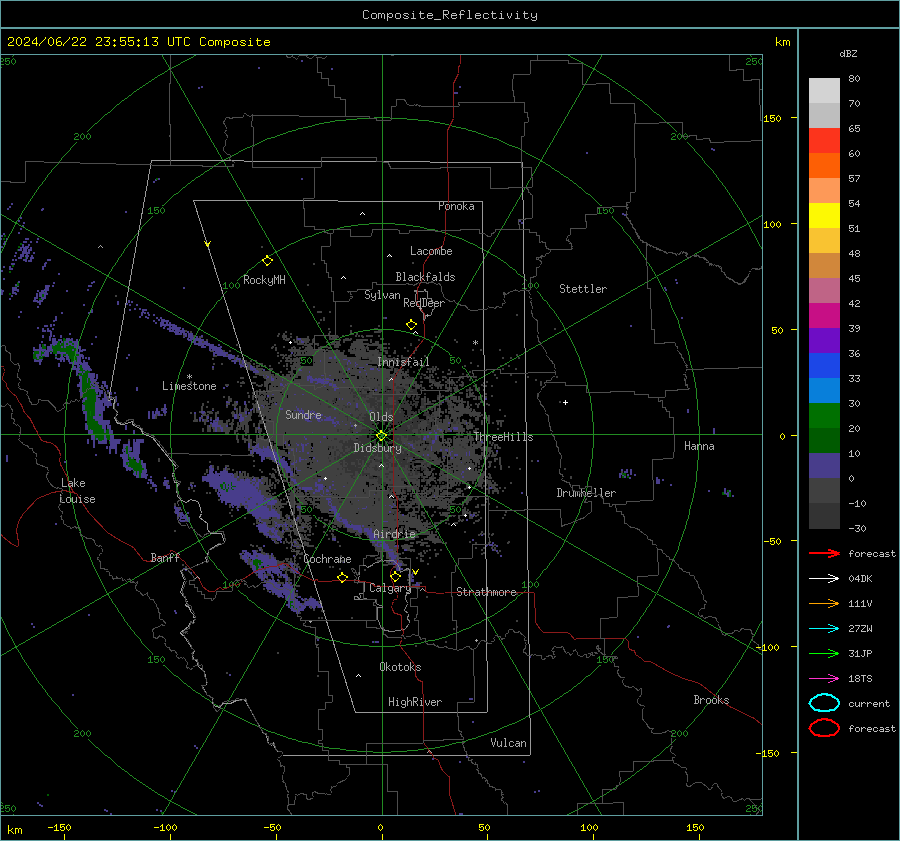Click the Airdrie label
The image size is (900, 841).
point(394,534)
